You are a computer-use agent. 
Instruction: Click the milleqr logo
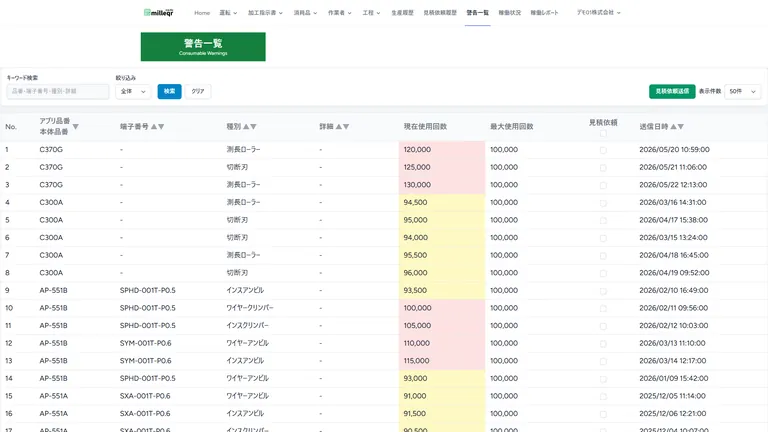159,12
